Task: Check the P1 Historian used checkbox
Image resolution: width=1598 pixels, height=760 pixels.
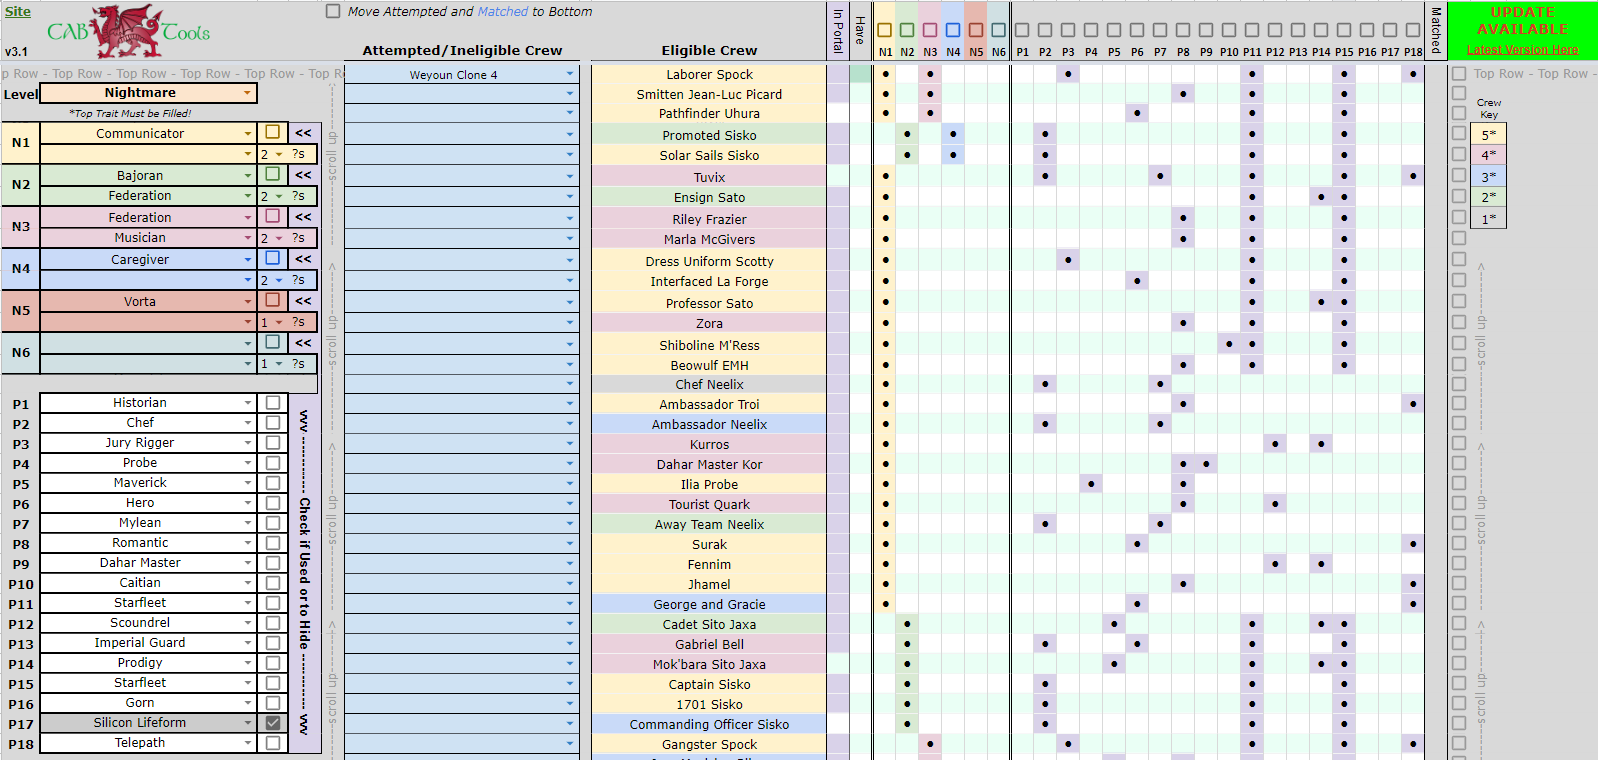Action: [x=272, y=402]
